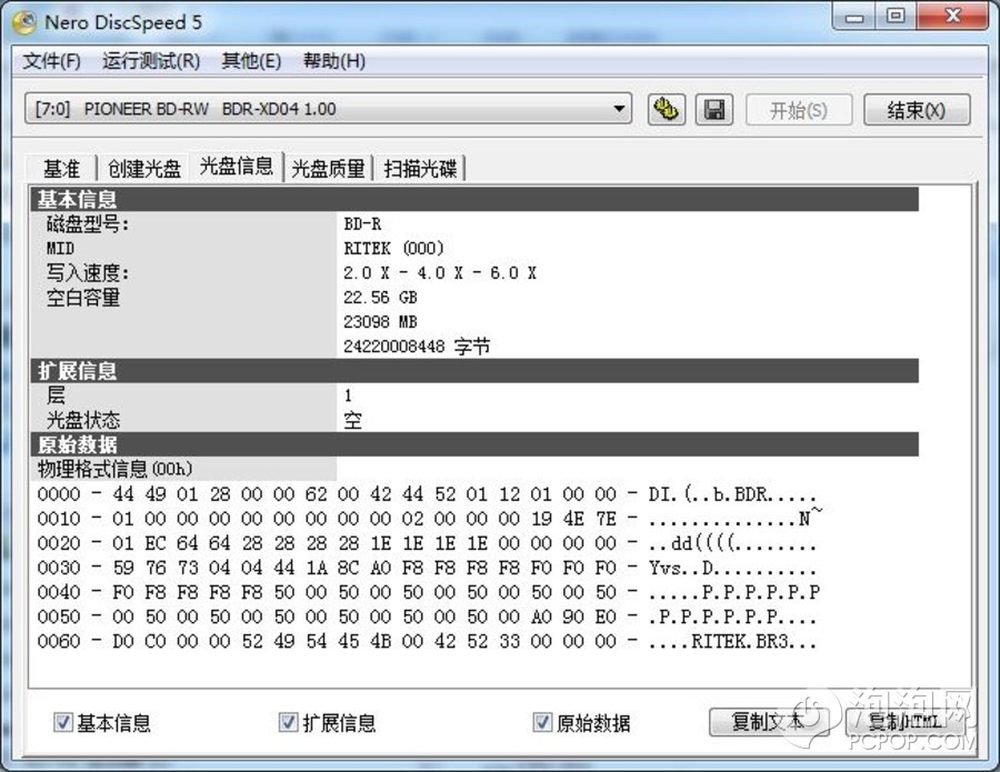Open the 其他(E) menu
The width and height of the screenshot is (1000, 772).
pyautogui.click(x=251, y=61)
